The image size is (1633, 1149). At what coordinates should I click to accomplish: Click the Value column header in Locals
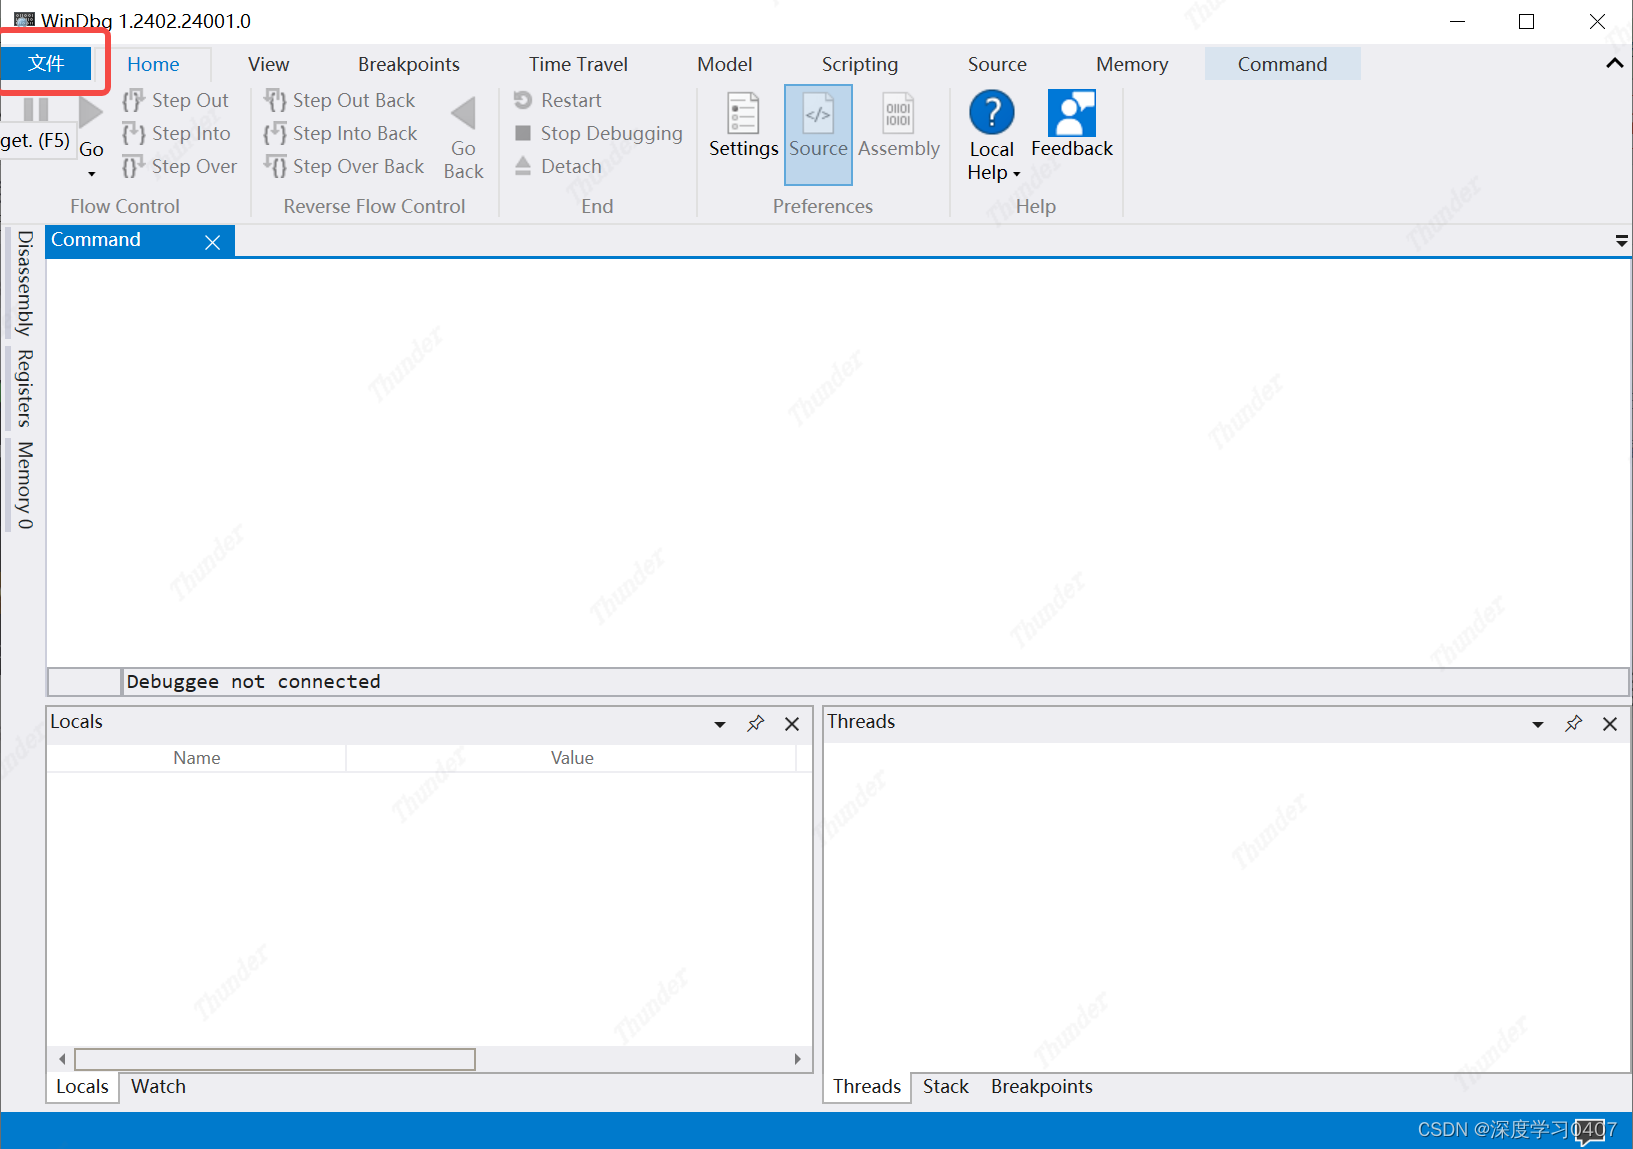pyautogui.click(x=571, y=758)
